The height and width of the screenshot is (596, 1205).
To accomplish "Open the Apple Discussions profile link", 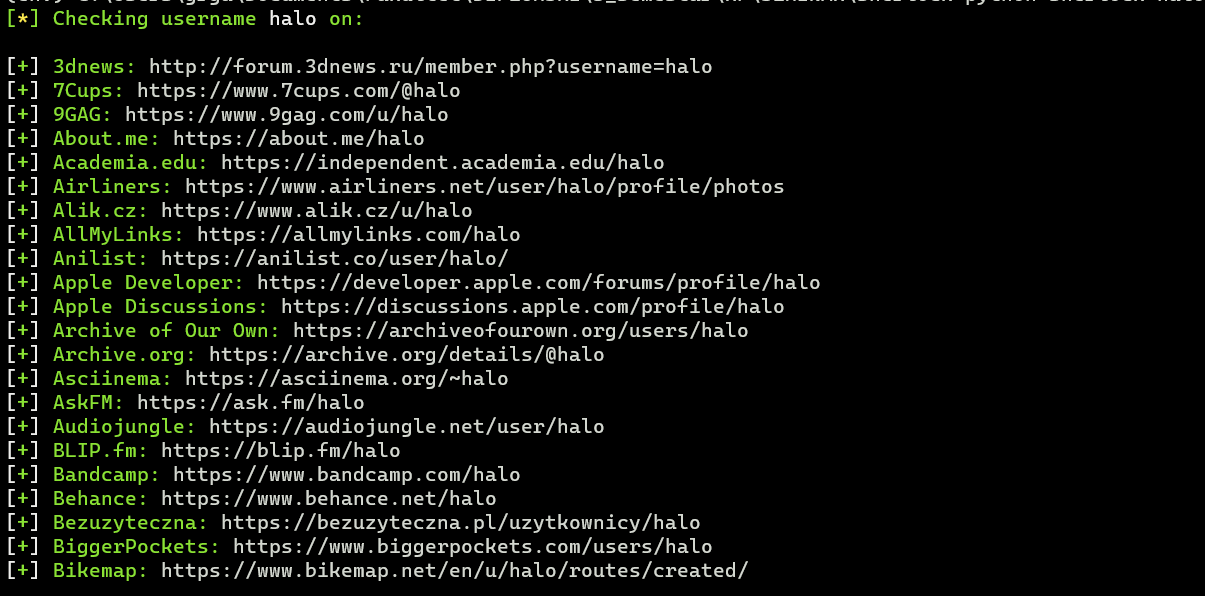I will [532, 307].
